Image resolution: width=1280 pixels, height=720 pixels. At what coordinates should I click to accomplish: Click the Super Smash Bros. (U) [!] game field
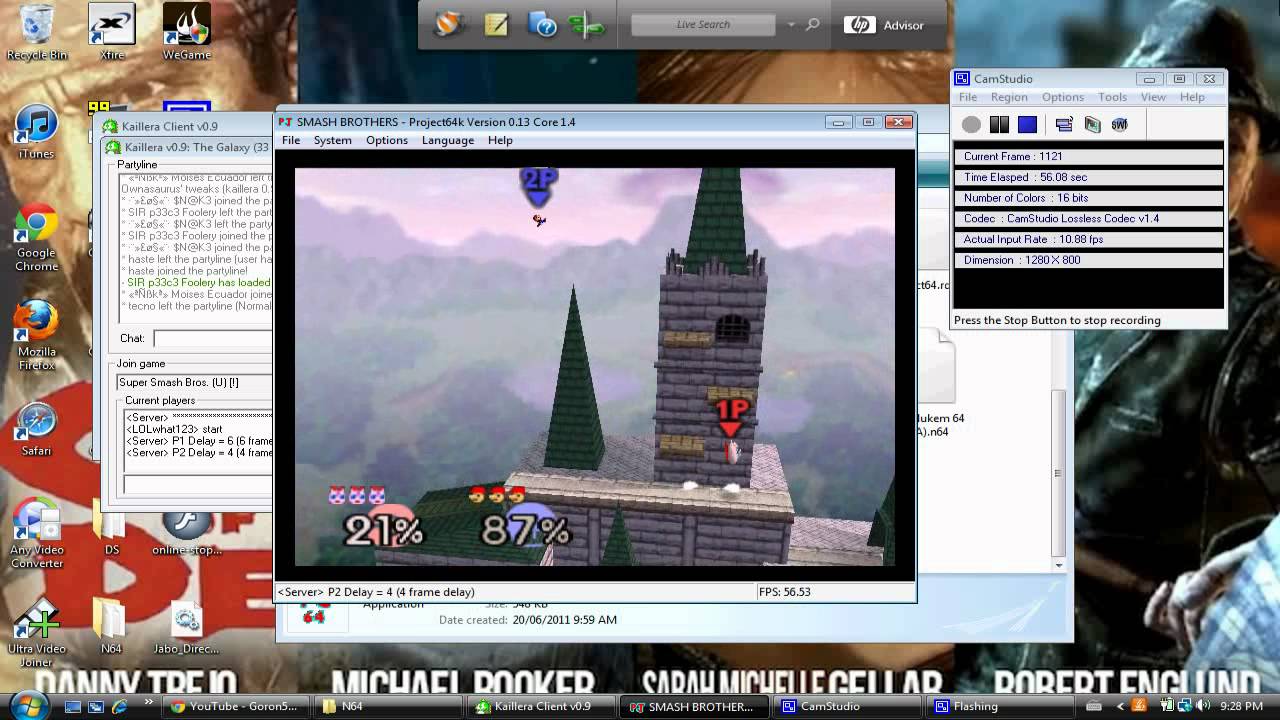[x=194, y=382]
